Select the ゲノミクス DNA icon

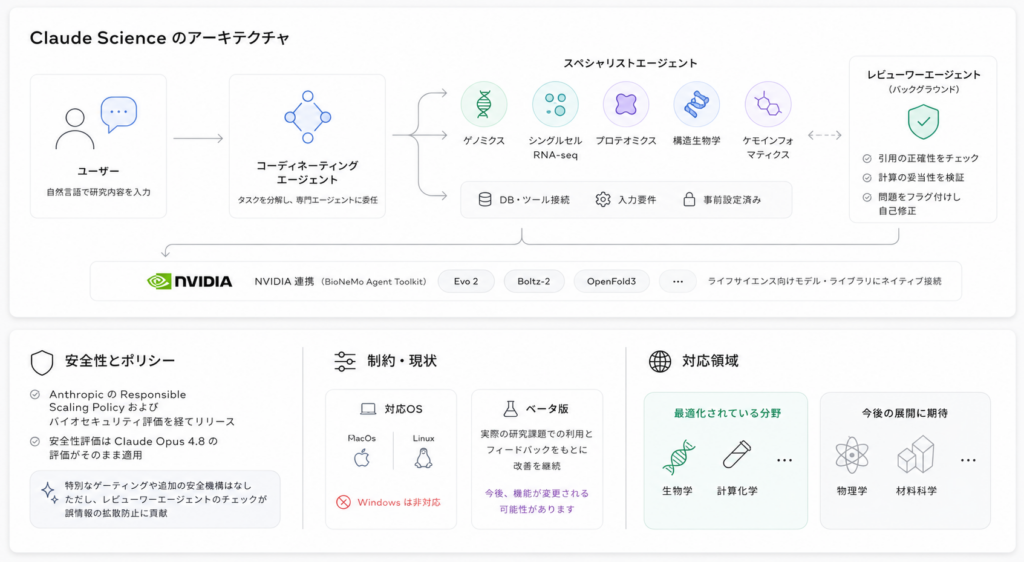pyautogui.click(x=484, y=104)
